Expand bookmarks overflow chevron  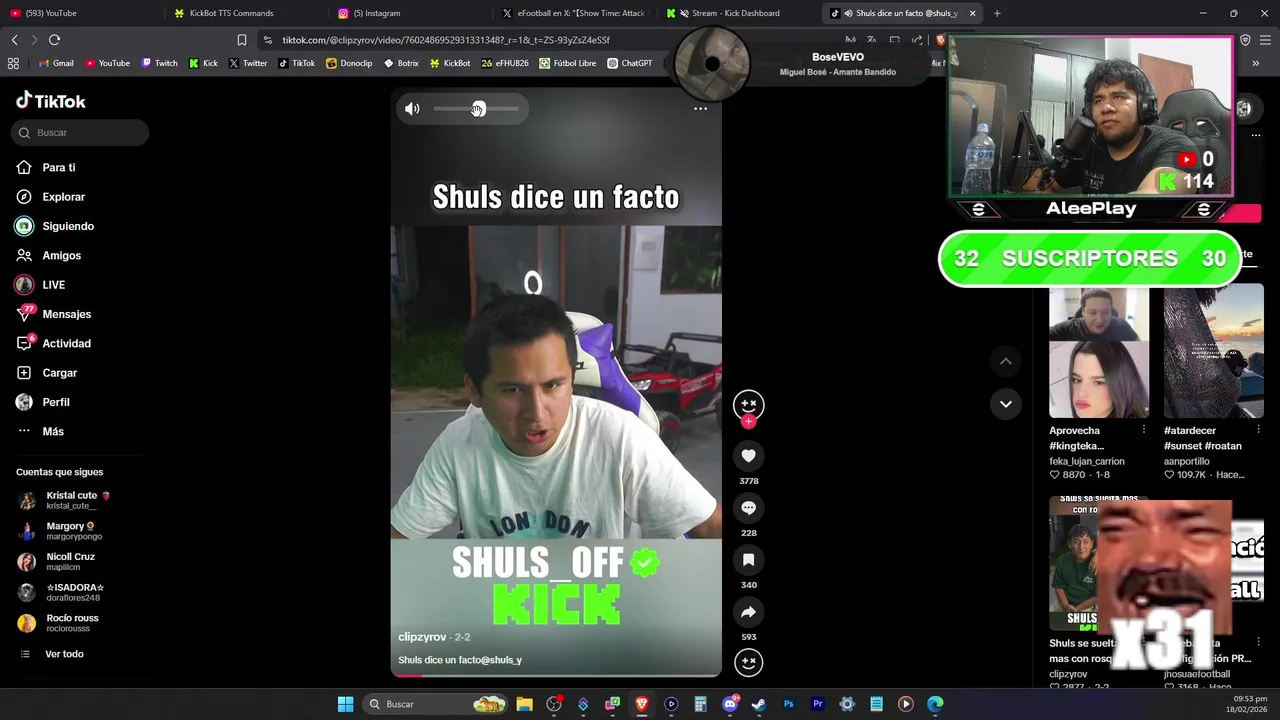tap(1255, 63)
